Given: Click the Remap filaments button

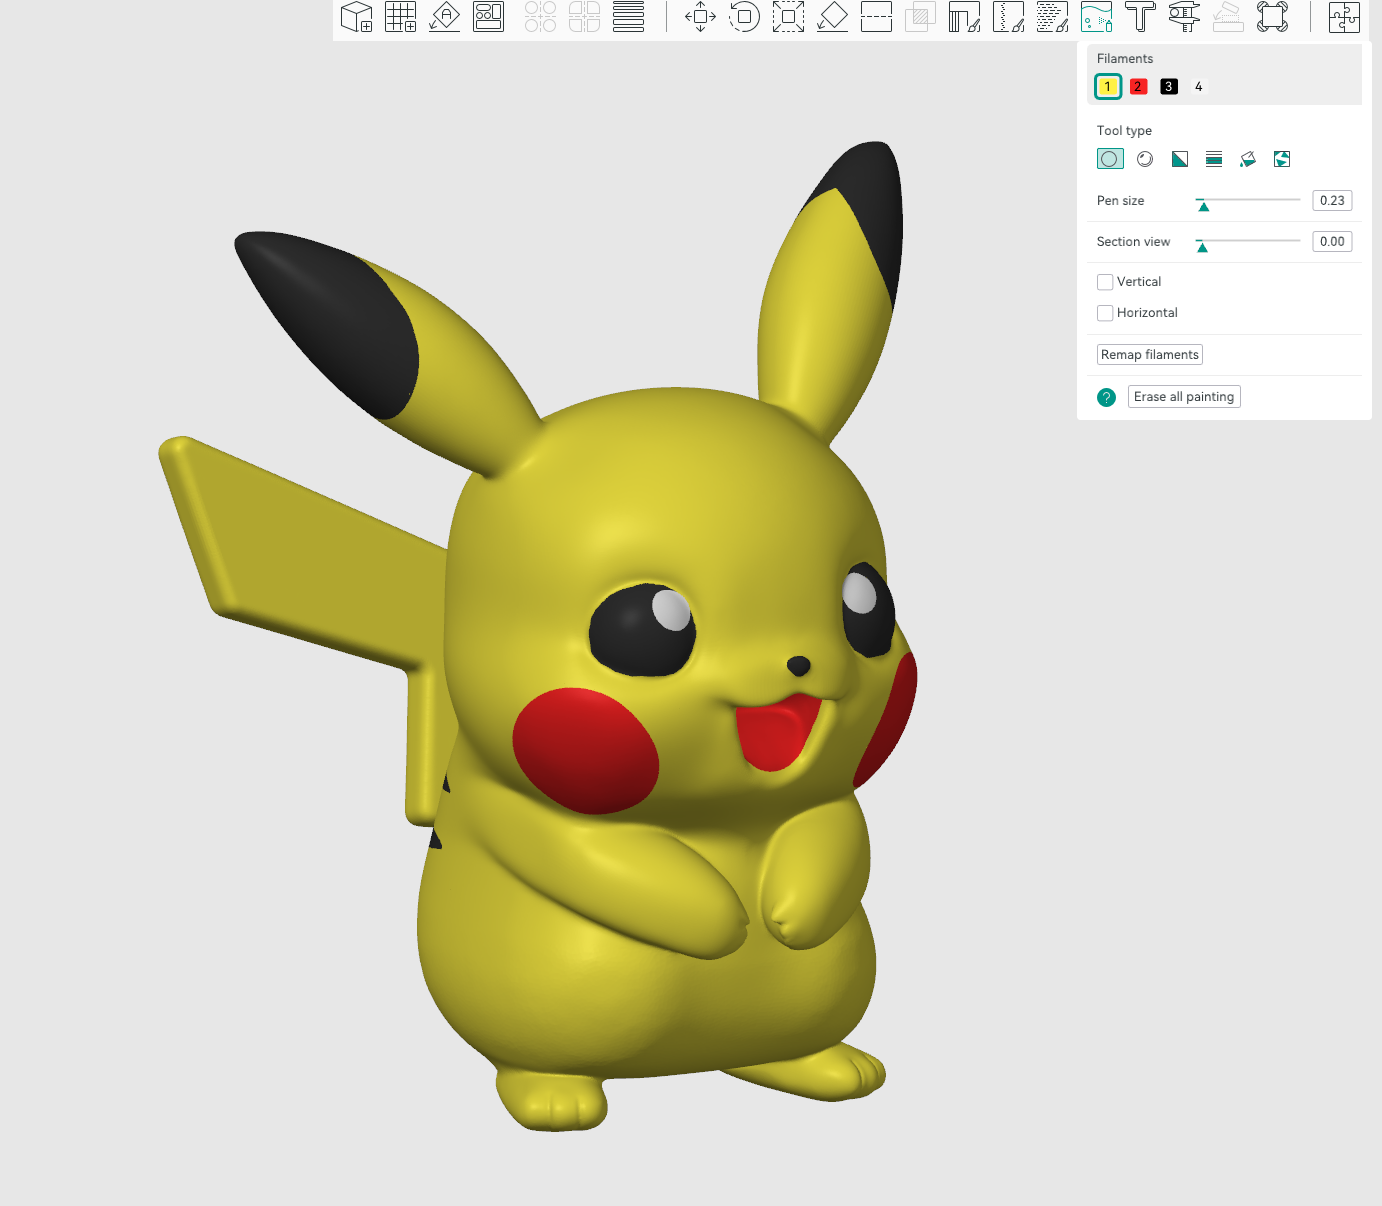Looking at the screenshot, I should (1149, 355).
